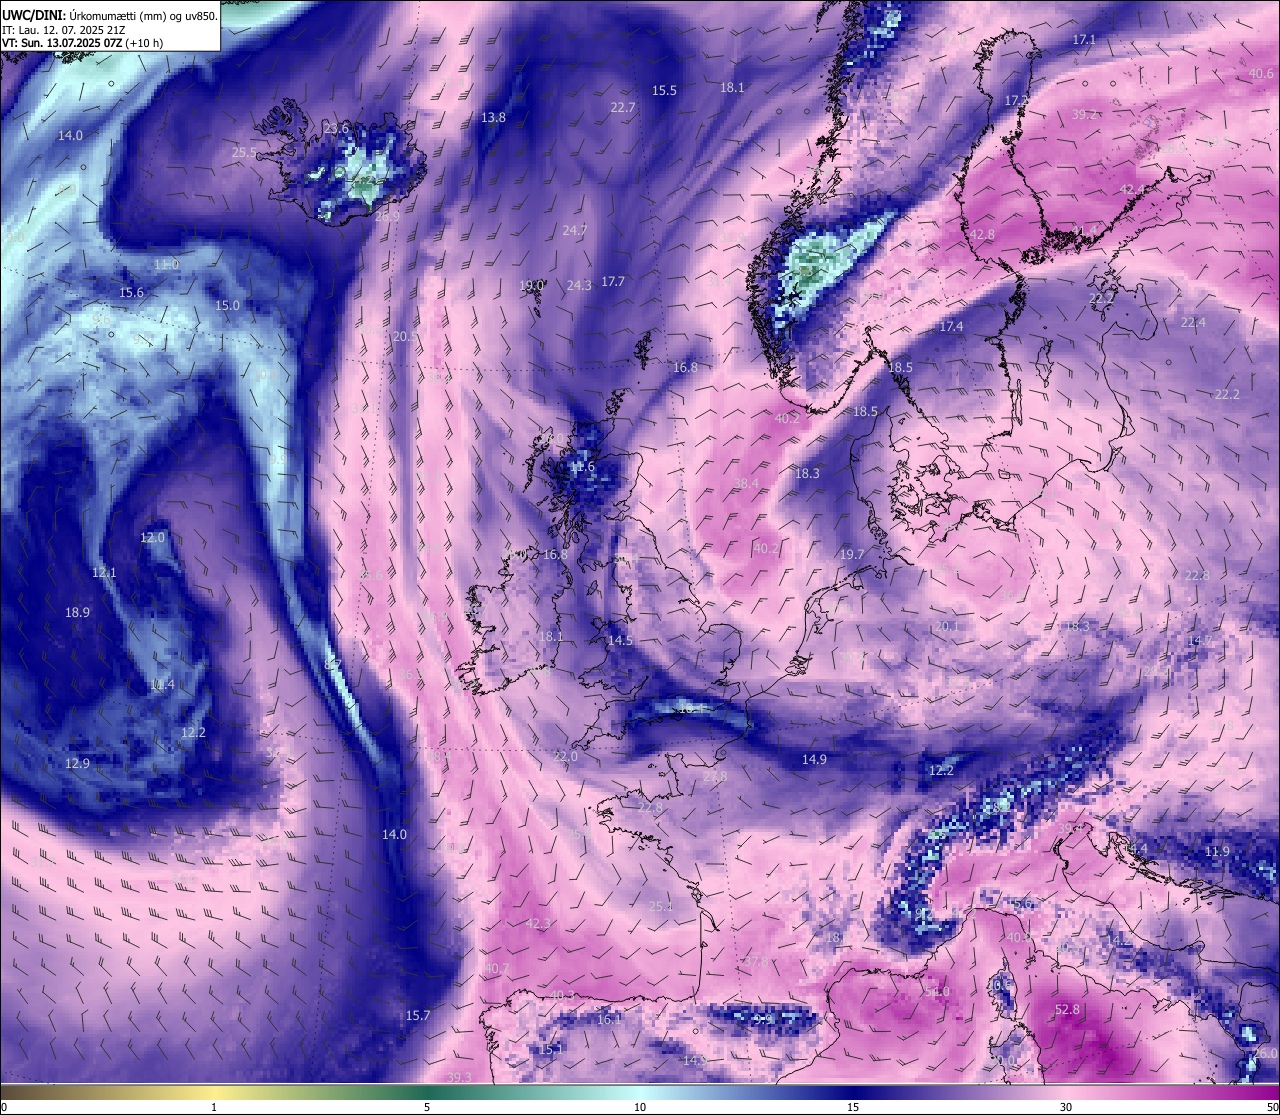Click the map value 14.5

click(x=620, y=640)
